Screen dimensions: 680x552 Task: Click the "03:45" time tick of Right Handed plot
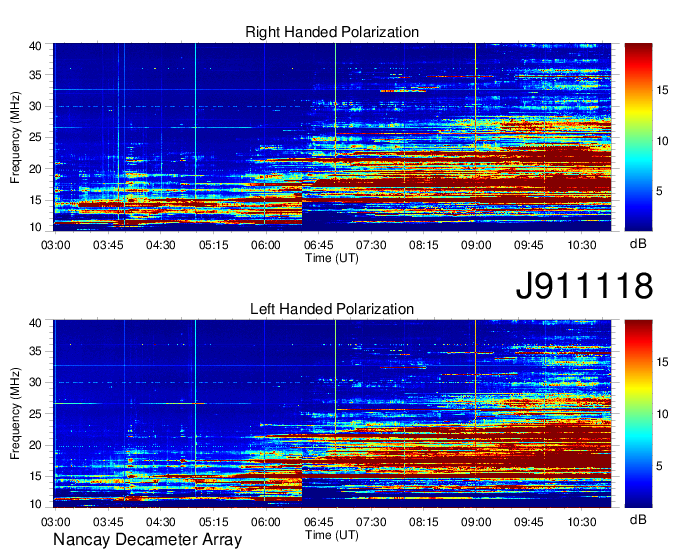(108, 245)
